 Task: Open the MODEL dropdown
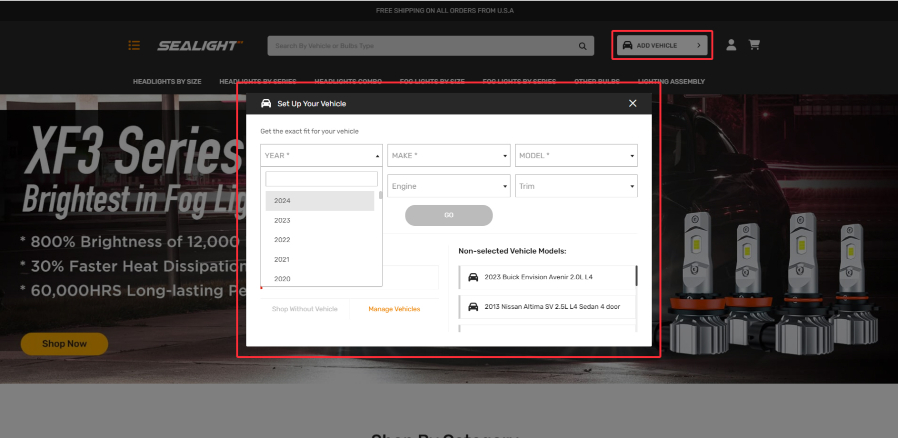576,156
